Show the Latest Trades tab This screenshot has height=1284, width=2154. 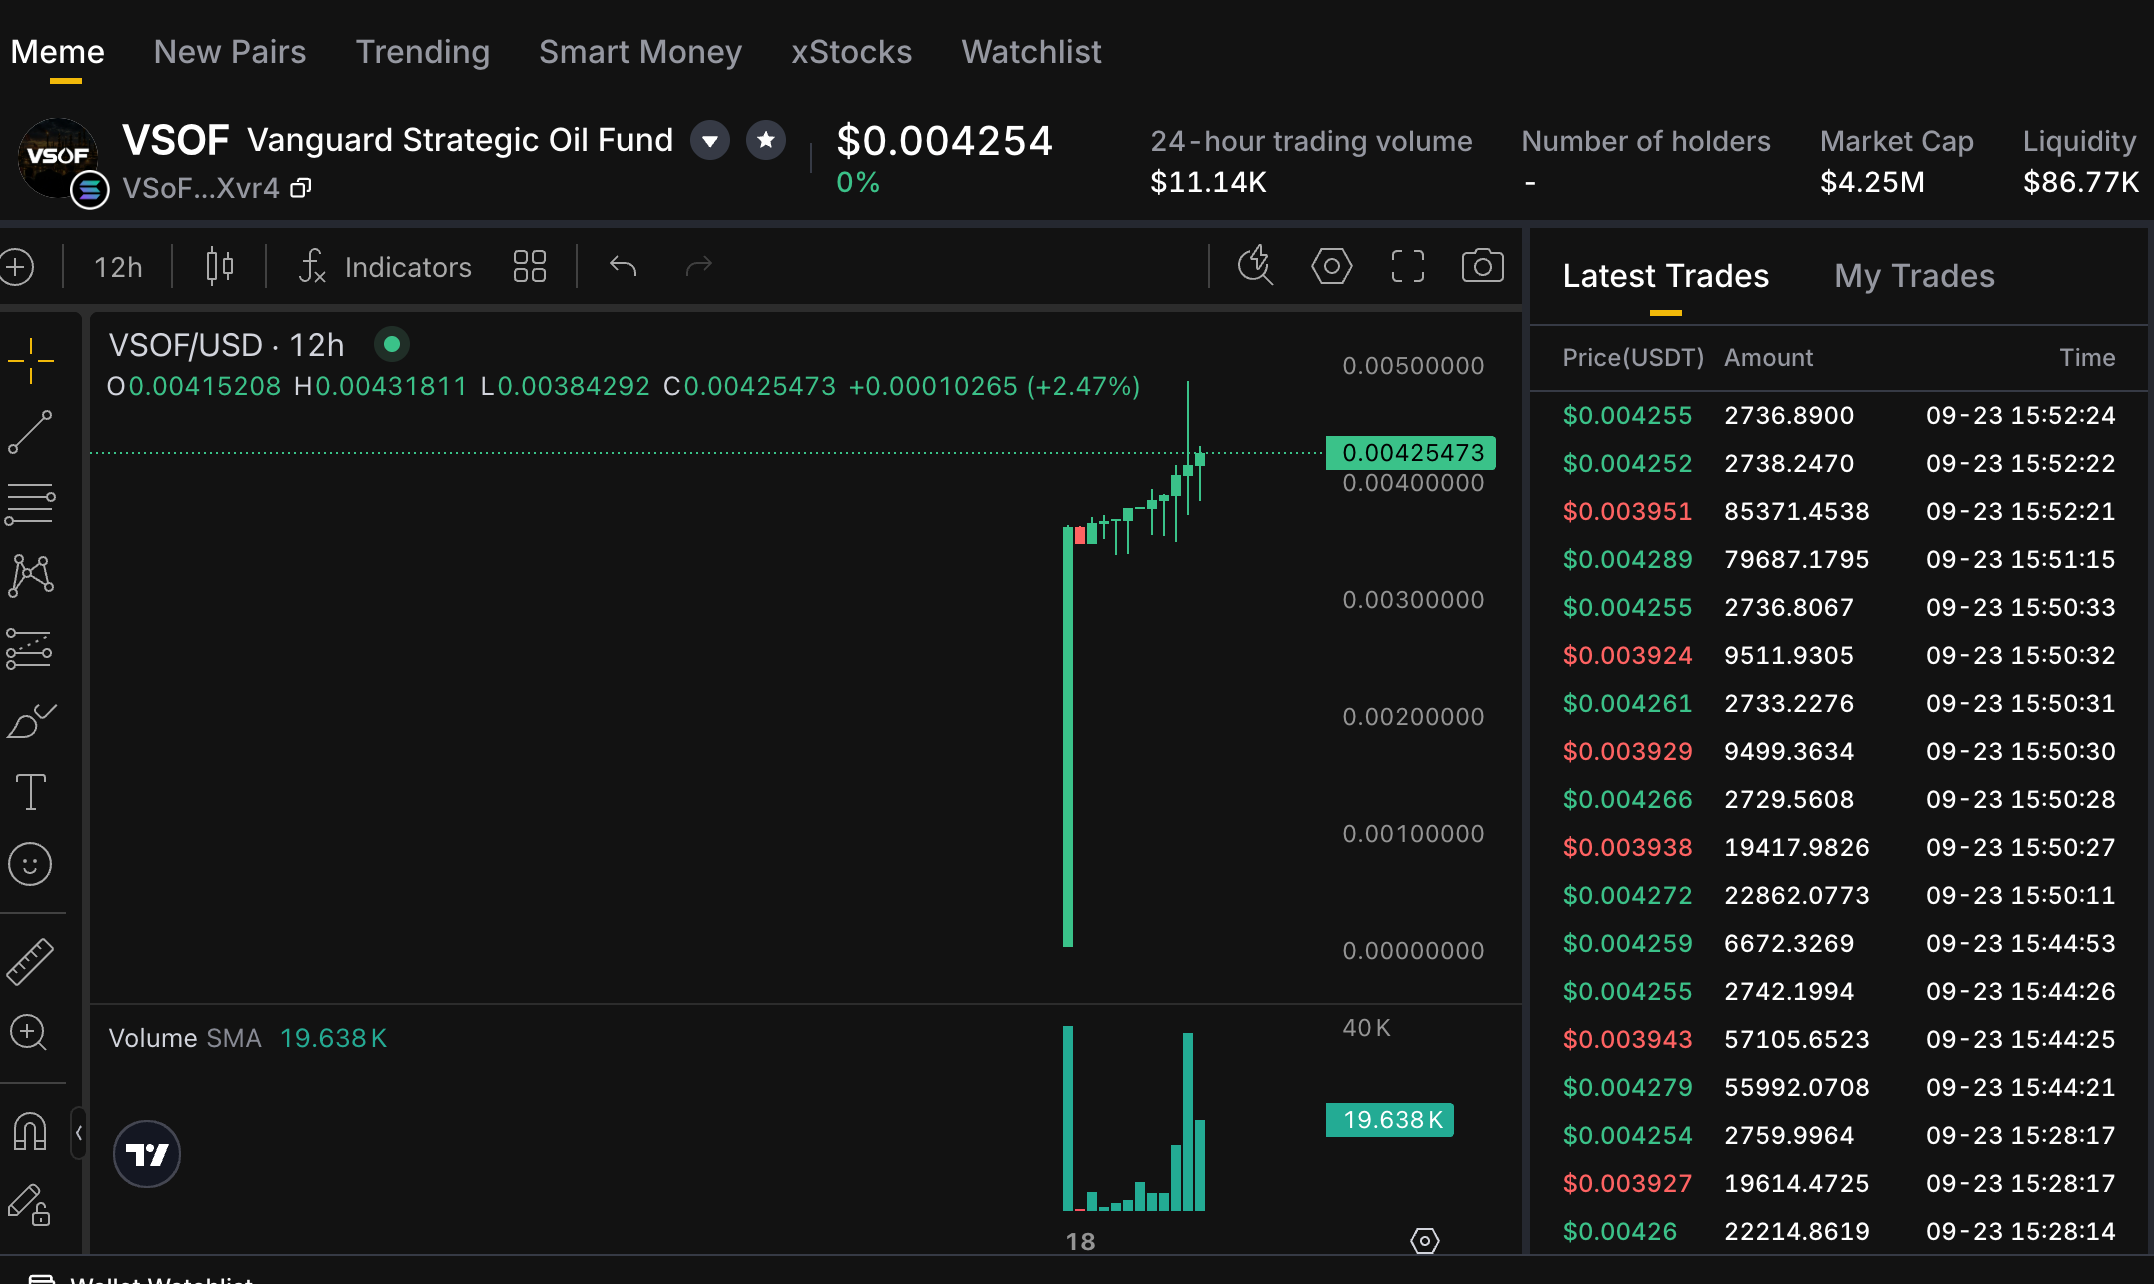[x=1666, y=276]
